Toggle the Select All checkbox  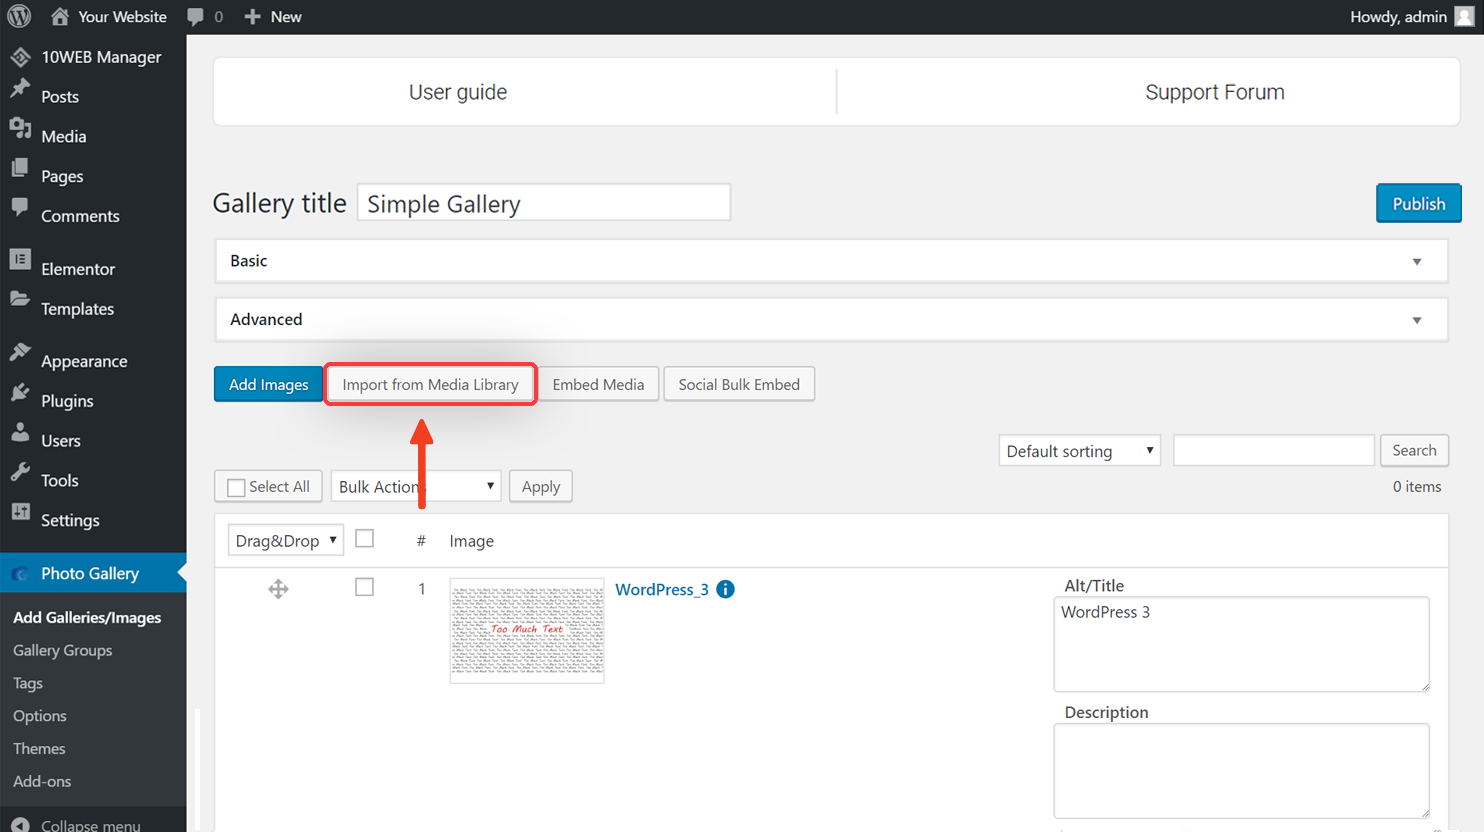[x=236, y=487]
